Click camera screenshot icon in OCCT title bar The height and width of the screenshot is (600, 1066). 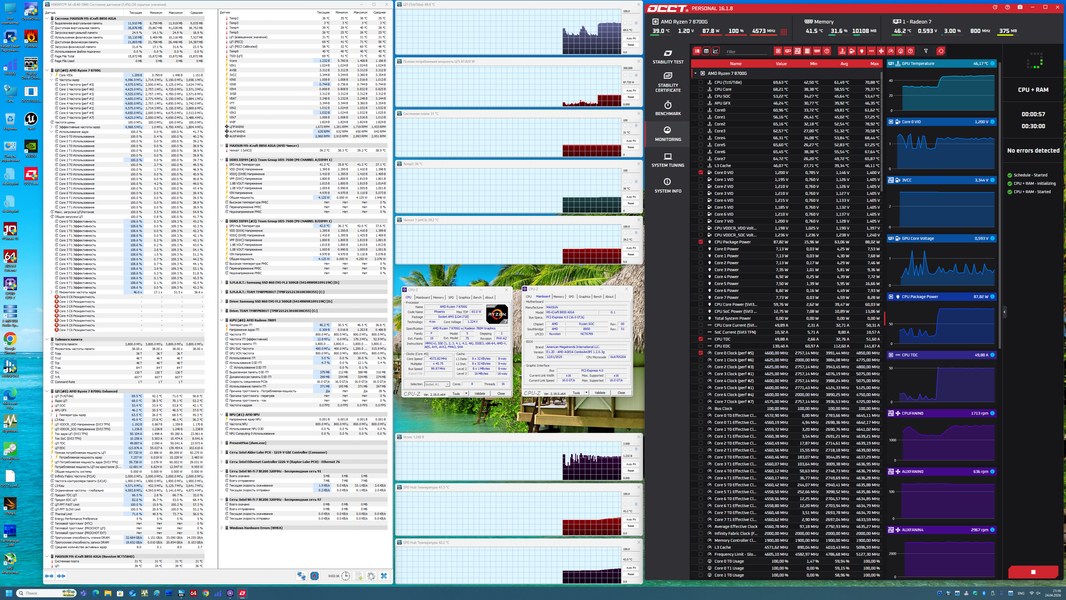click(x=1020, y=7)
